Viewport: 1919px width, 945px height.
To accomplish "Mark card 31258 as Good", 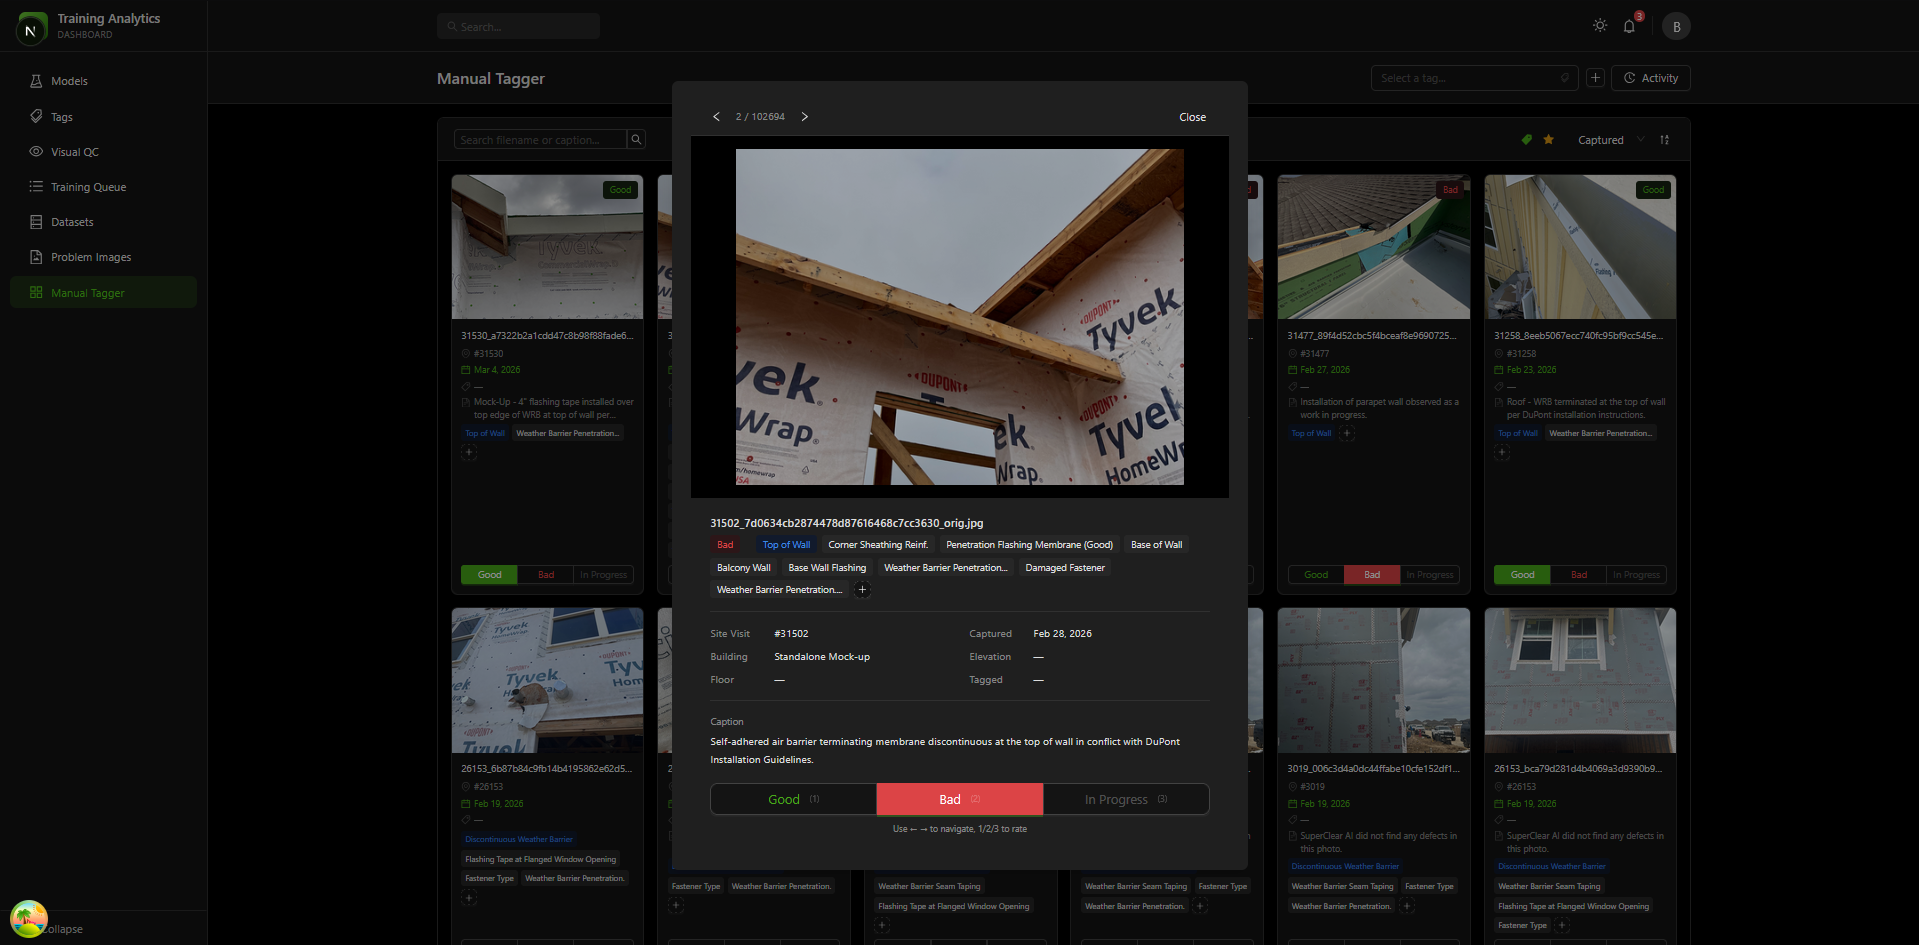I will click(x=1522, y=575).
